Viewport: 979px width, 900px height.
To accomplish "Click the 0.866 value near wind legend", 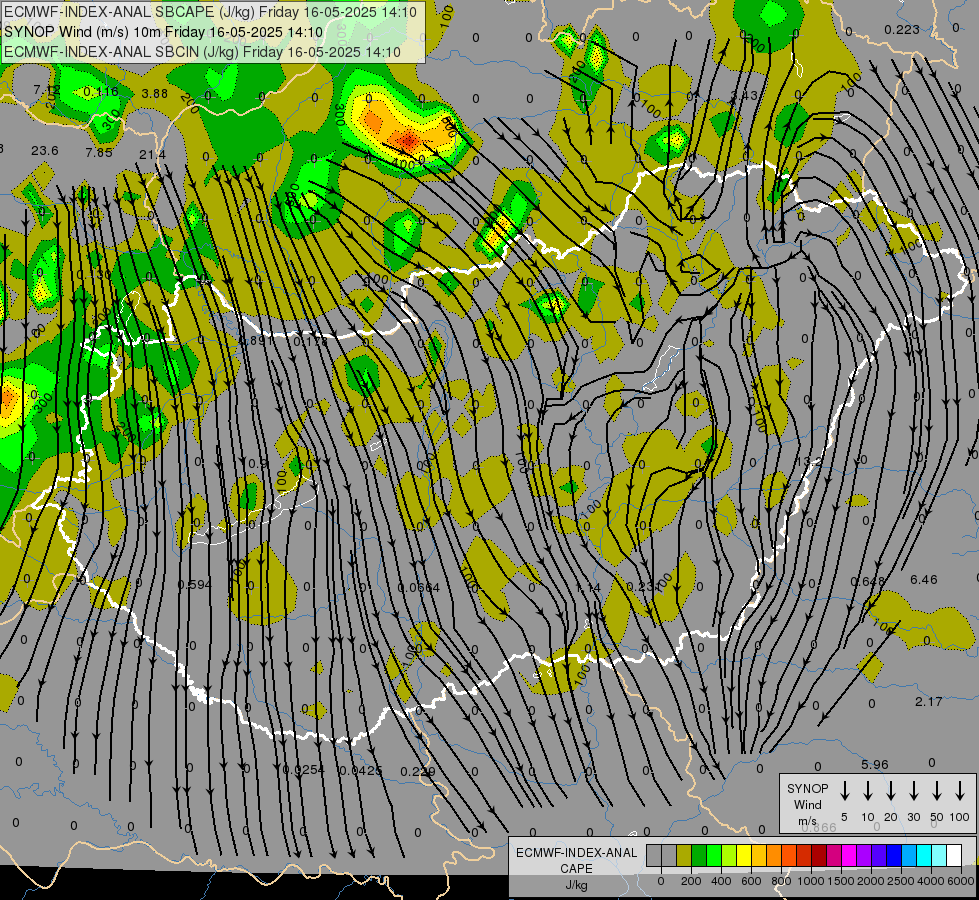I will point(819,828).
